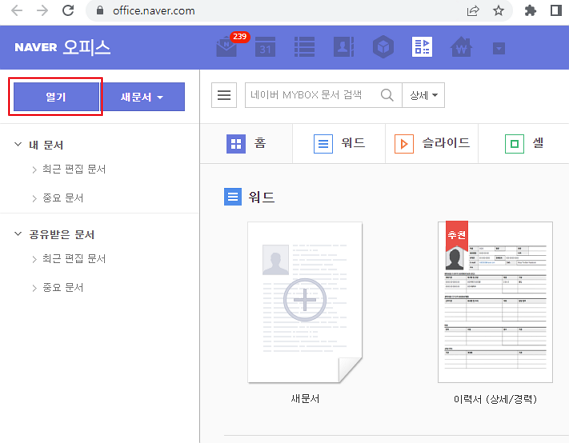This screenshot has height=443, width=569.
Task: Bookmark page with the star icon
Action: tap(499, 11)
